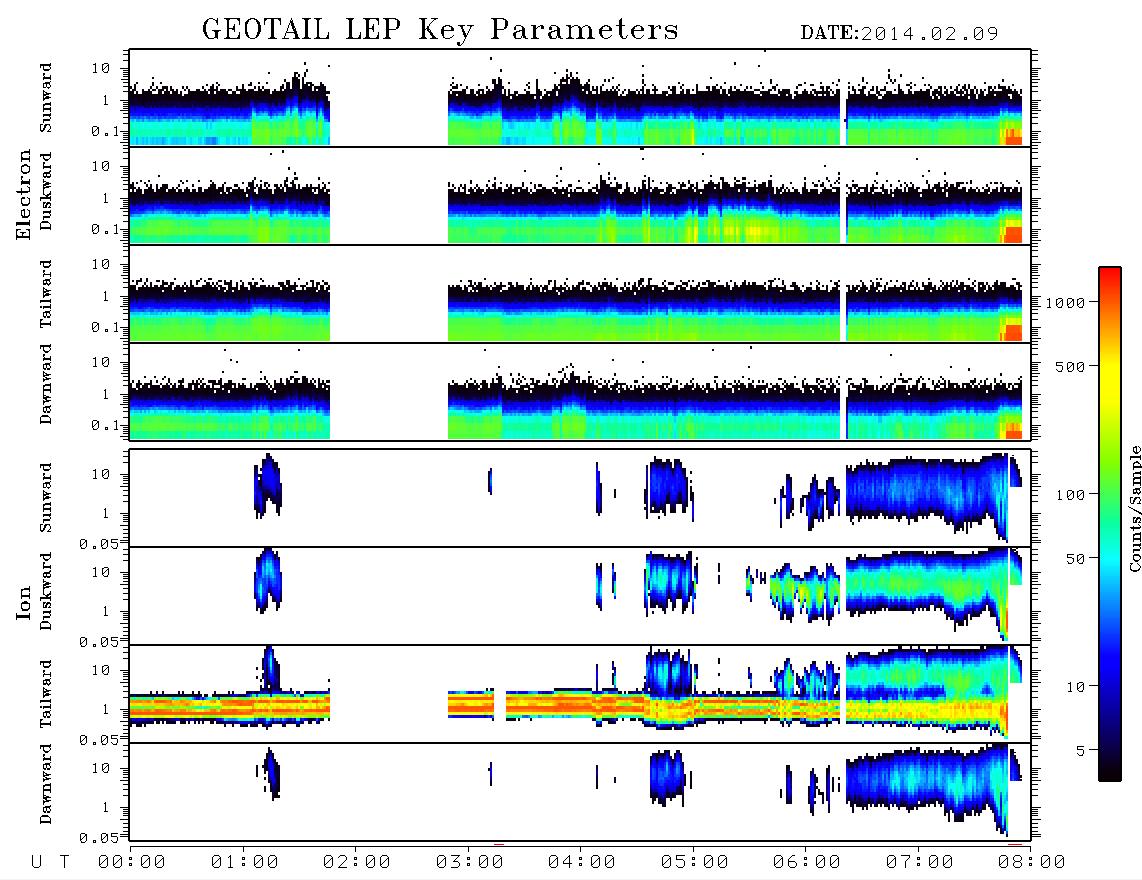Click the "500" color bar tick label

(1069, 367)
